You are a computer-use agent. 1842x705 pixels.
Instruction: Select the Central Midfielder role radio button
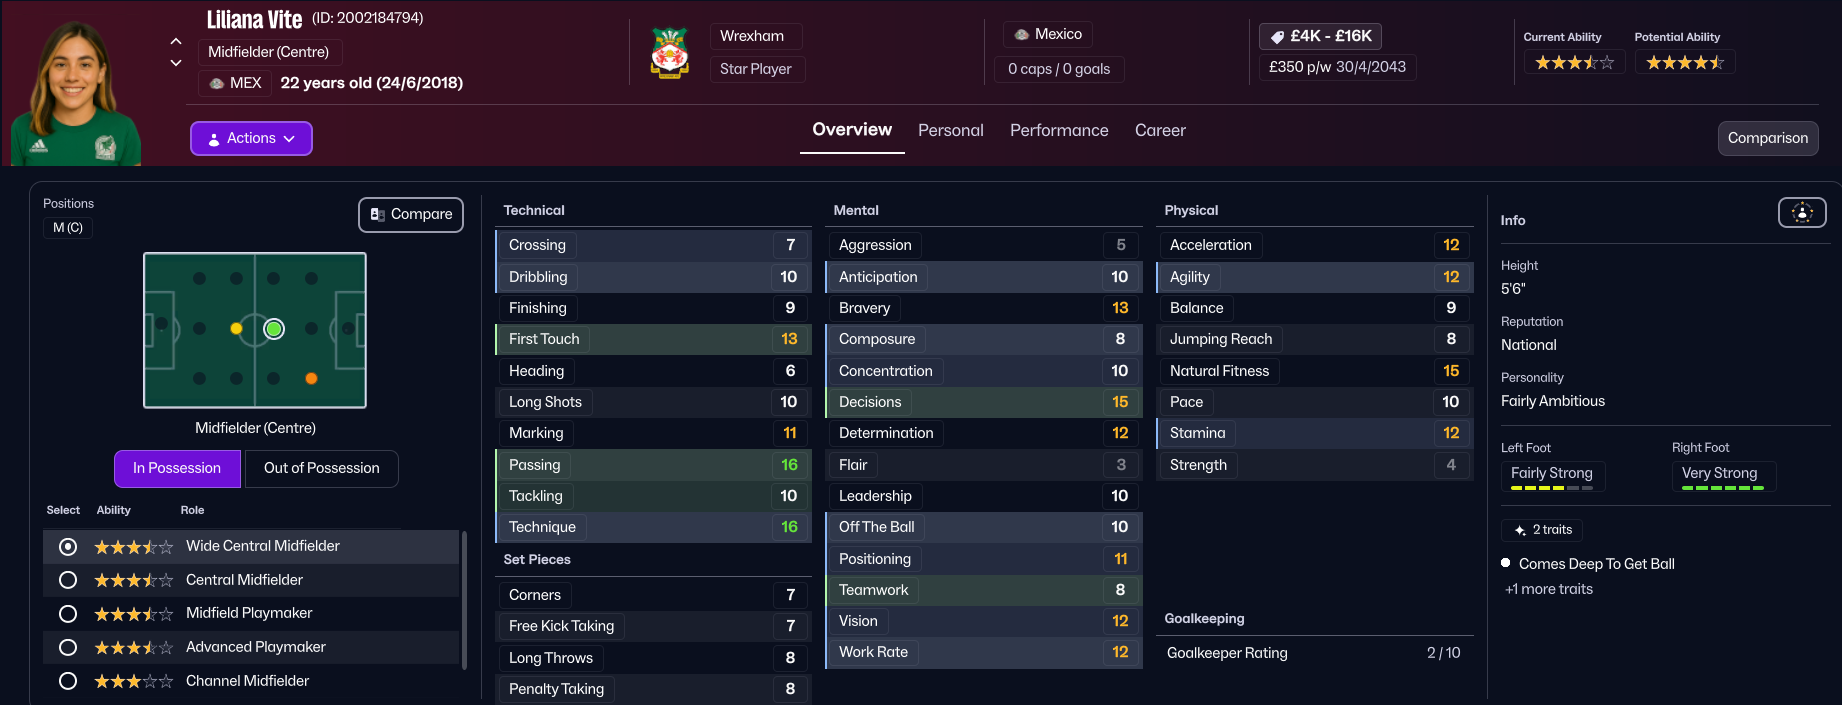pyautogui.click(x=68, y=580)
